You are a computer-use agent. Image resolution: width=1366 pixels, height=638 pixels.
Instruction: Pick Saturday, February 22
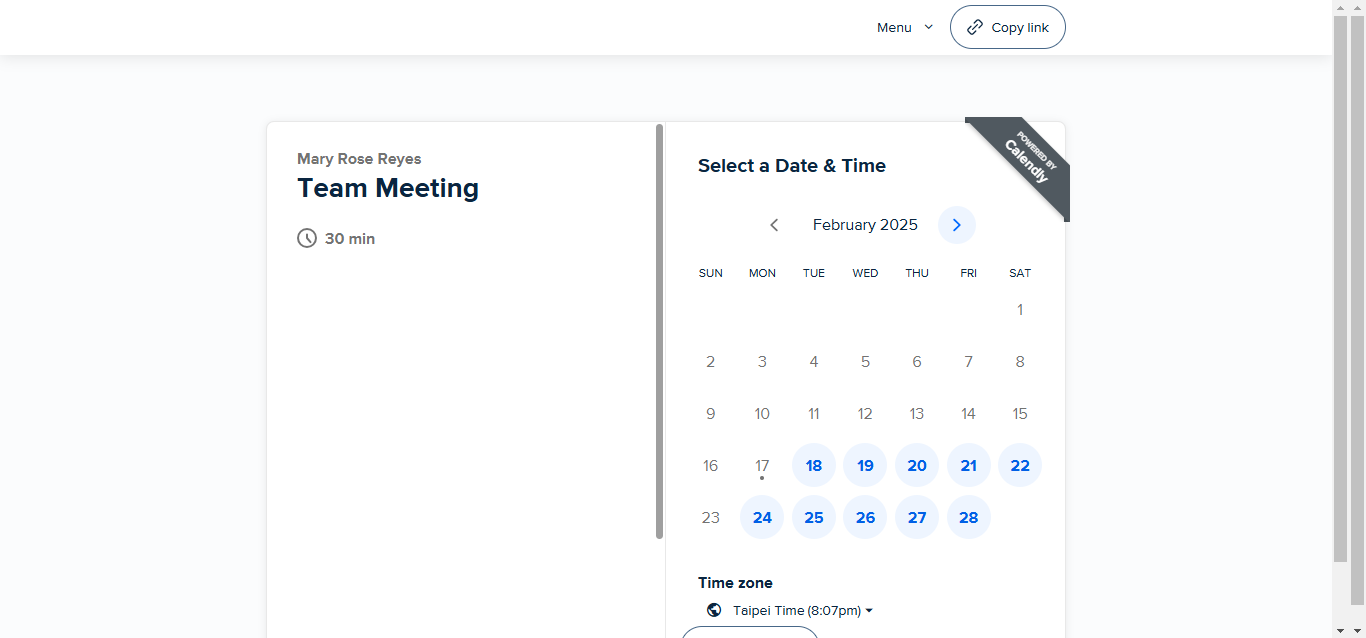click(1020, 465)
